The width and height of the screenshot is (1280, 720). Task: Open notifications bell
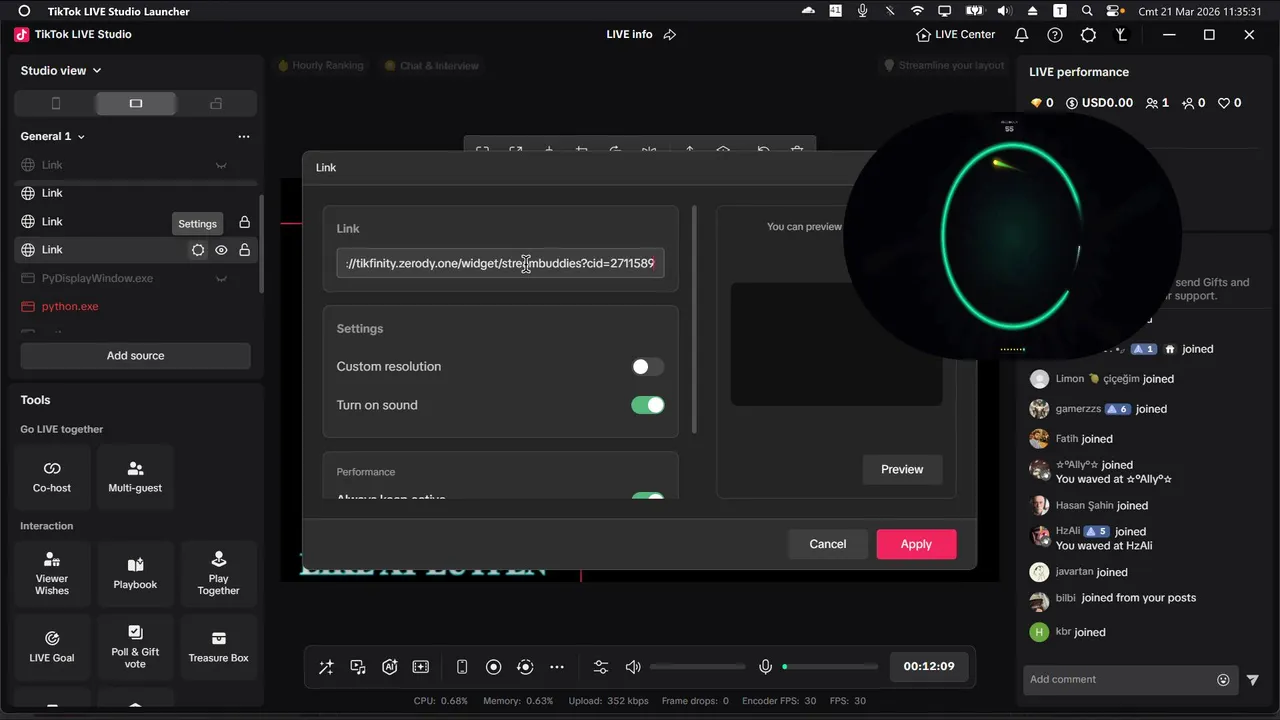(1021, 35)
